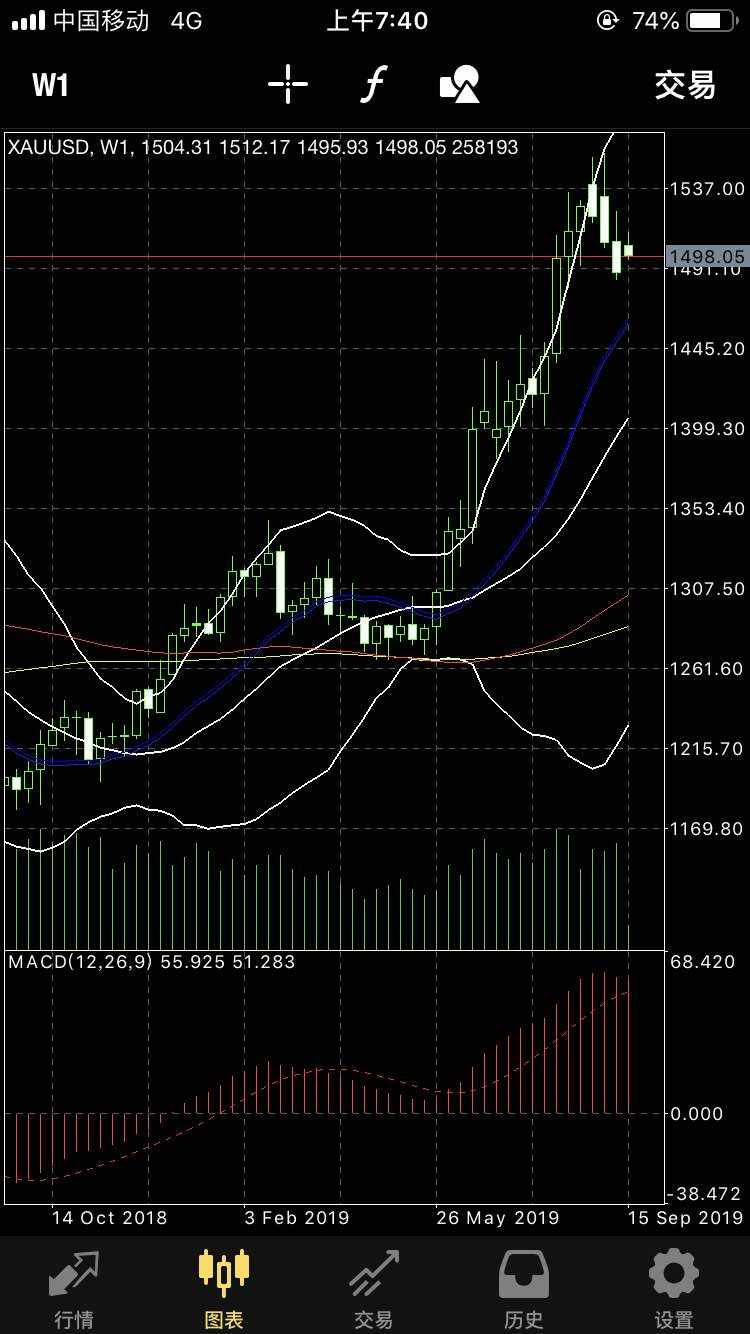Tap the cellular signal bars icon
Screen dimensions: 750x1334
(x=27, y=20)
